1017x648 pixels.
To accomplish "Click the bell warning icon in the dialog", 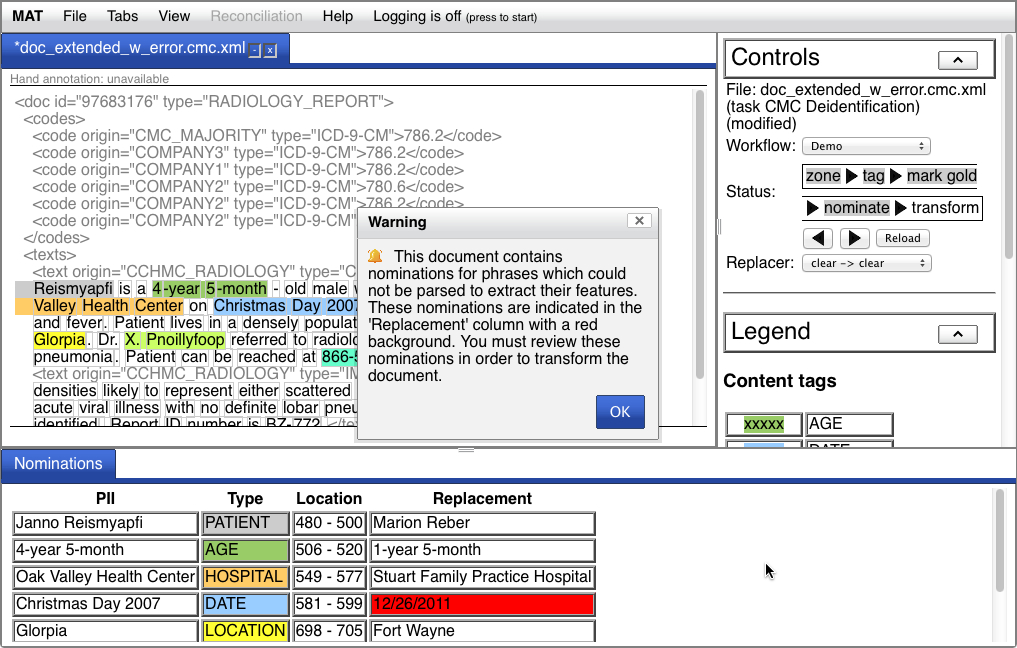I will click(375, 257).
